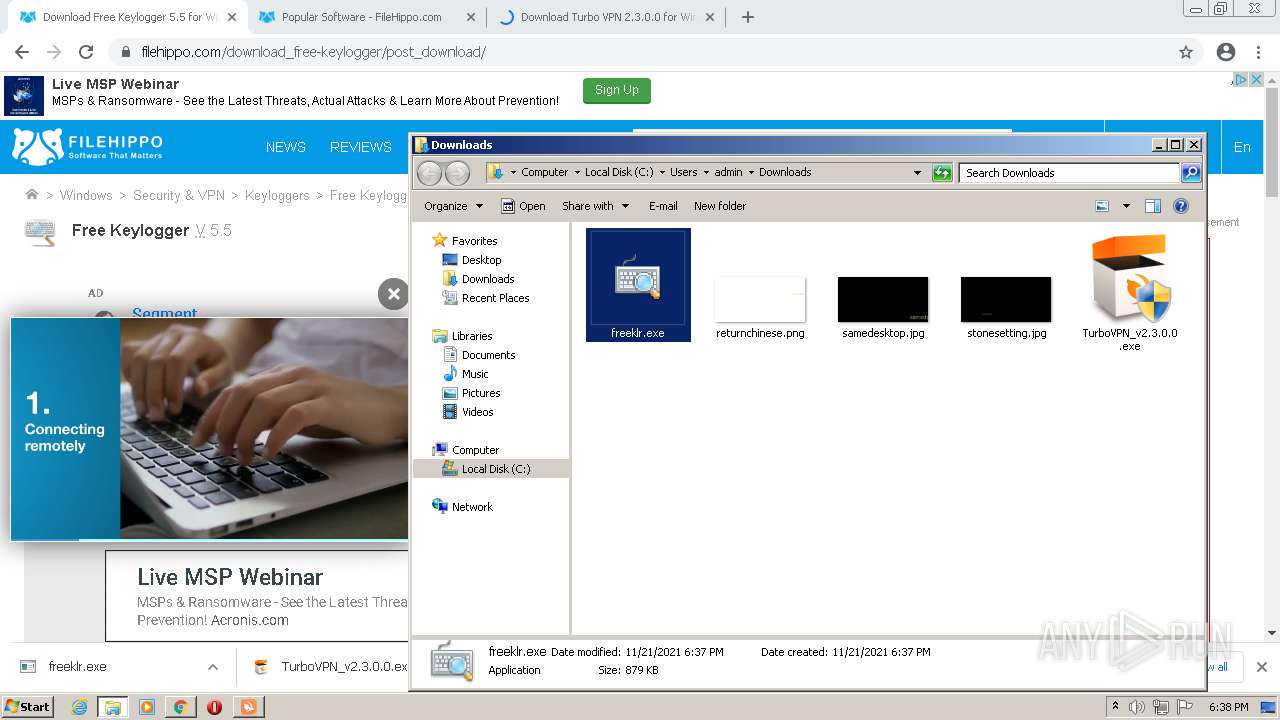Open freeklr.exe from the download bar
The width and height of the screenshot is (1280, 720).
77,667
